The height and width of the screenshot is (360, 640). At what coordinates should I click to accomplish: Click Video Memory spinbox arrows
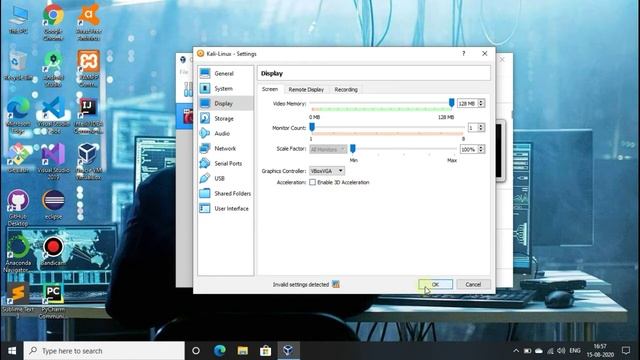(x=481, y=104)
